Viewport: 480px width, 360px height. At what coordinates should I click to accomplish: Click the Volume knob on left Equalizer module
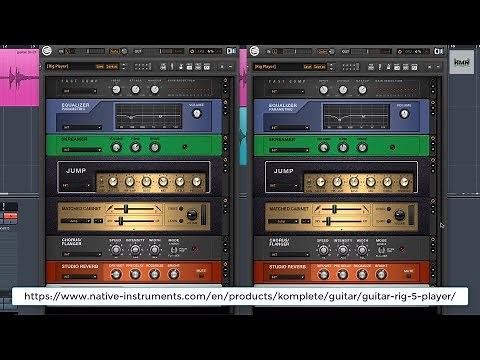click(197, 114)
